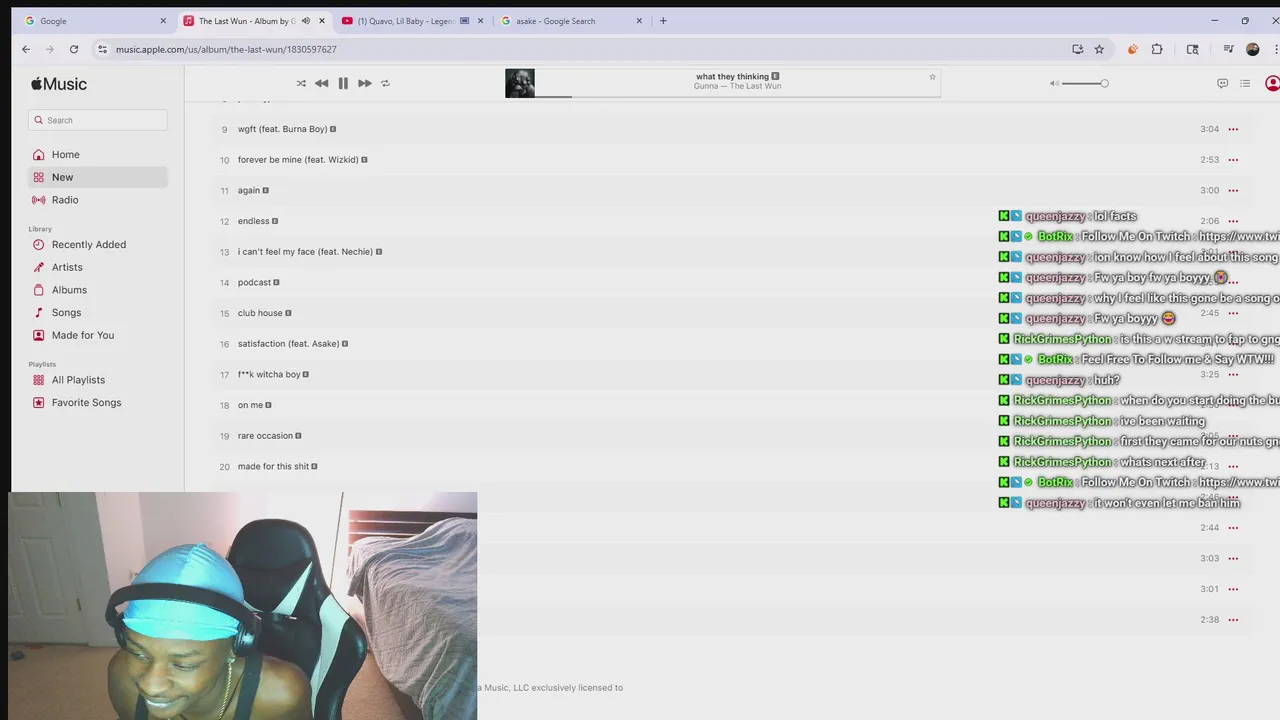Open more options for 'forever be mine'

[1233, 160]
